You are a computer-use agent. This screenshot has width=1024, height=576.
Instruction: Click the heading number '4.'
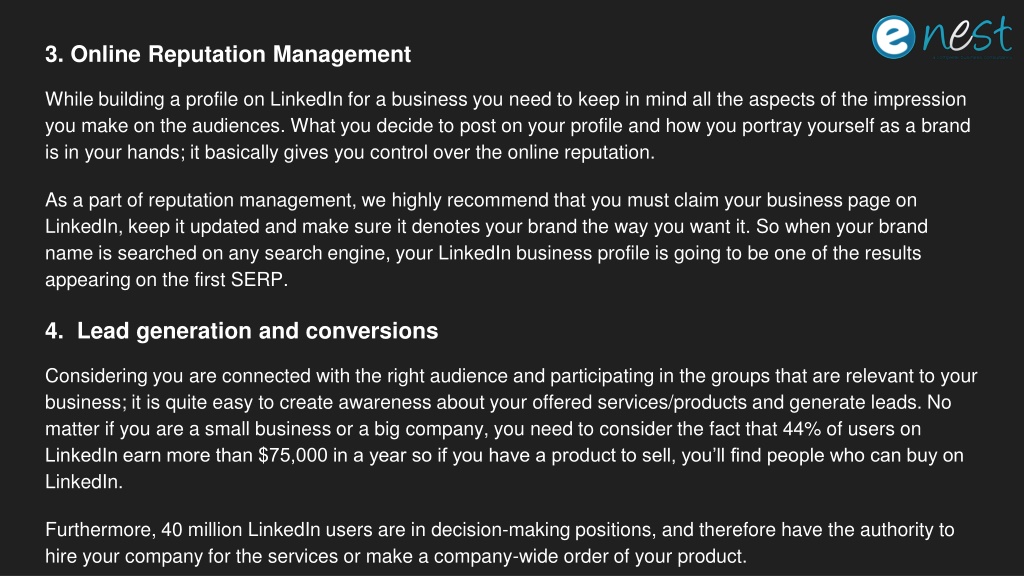(54, 331)
